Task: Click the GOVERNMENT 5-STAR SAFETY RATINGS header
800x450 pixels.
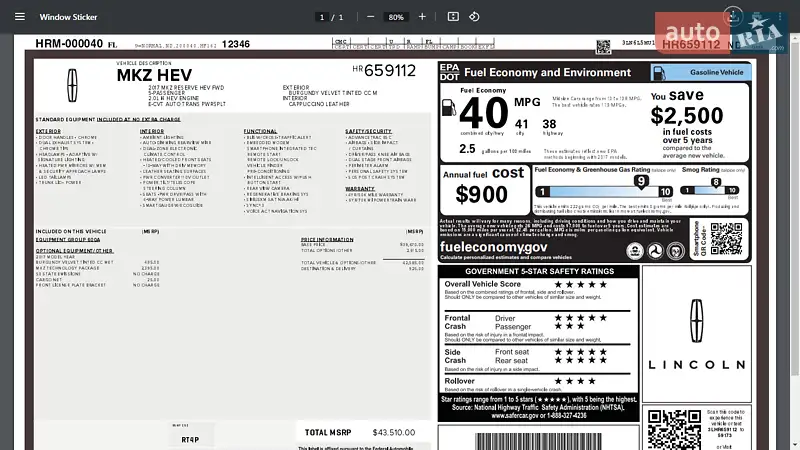Action: (x=539, y=271)
